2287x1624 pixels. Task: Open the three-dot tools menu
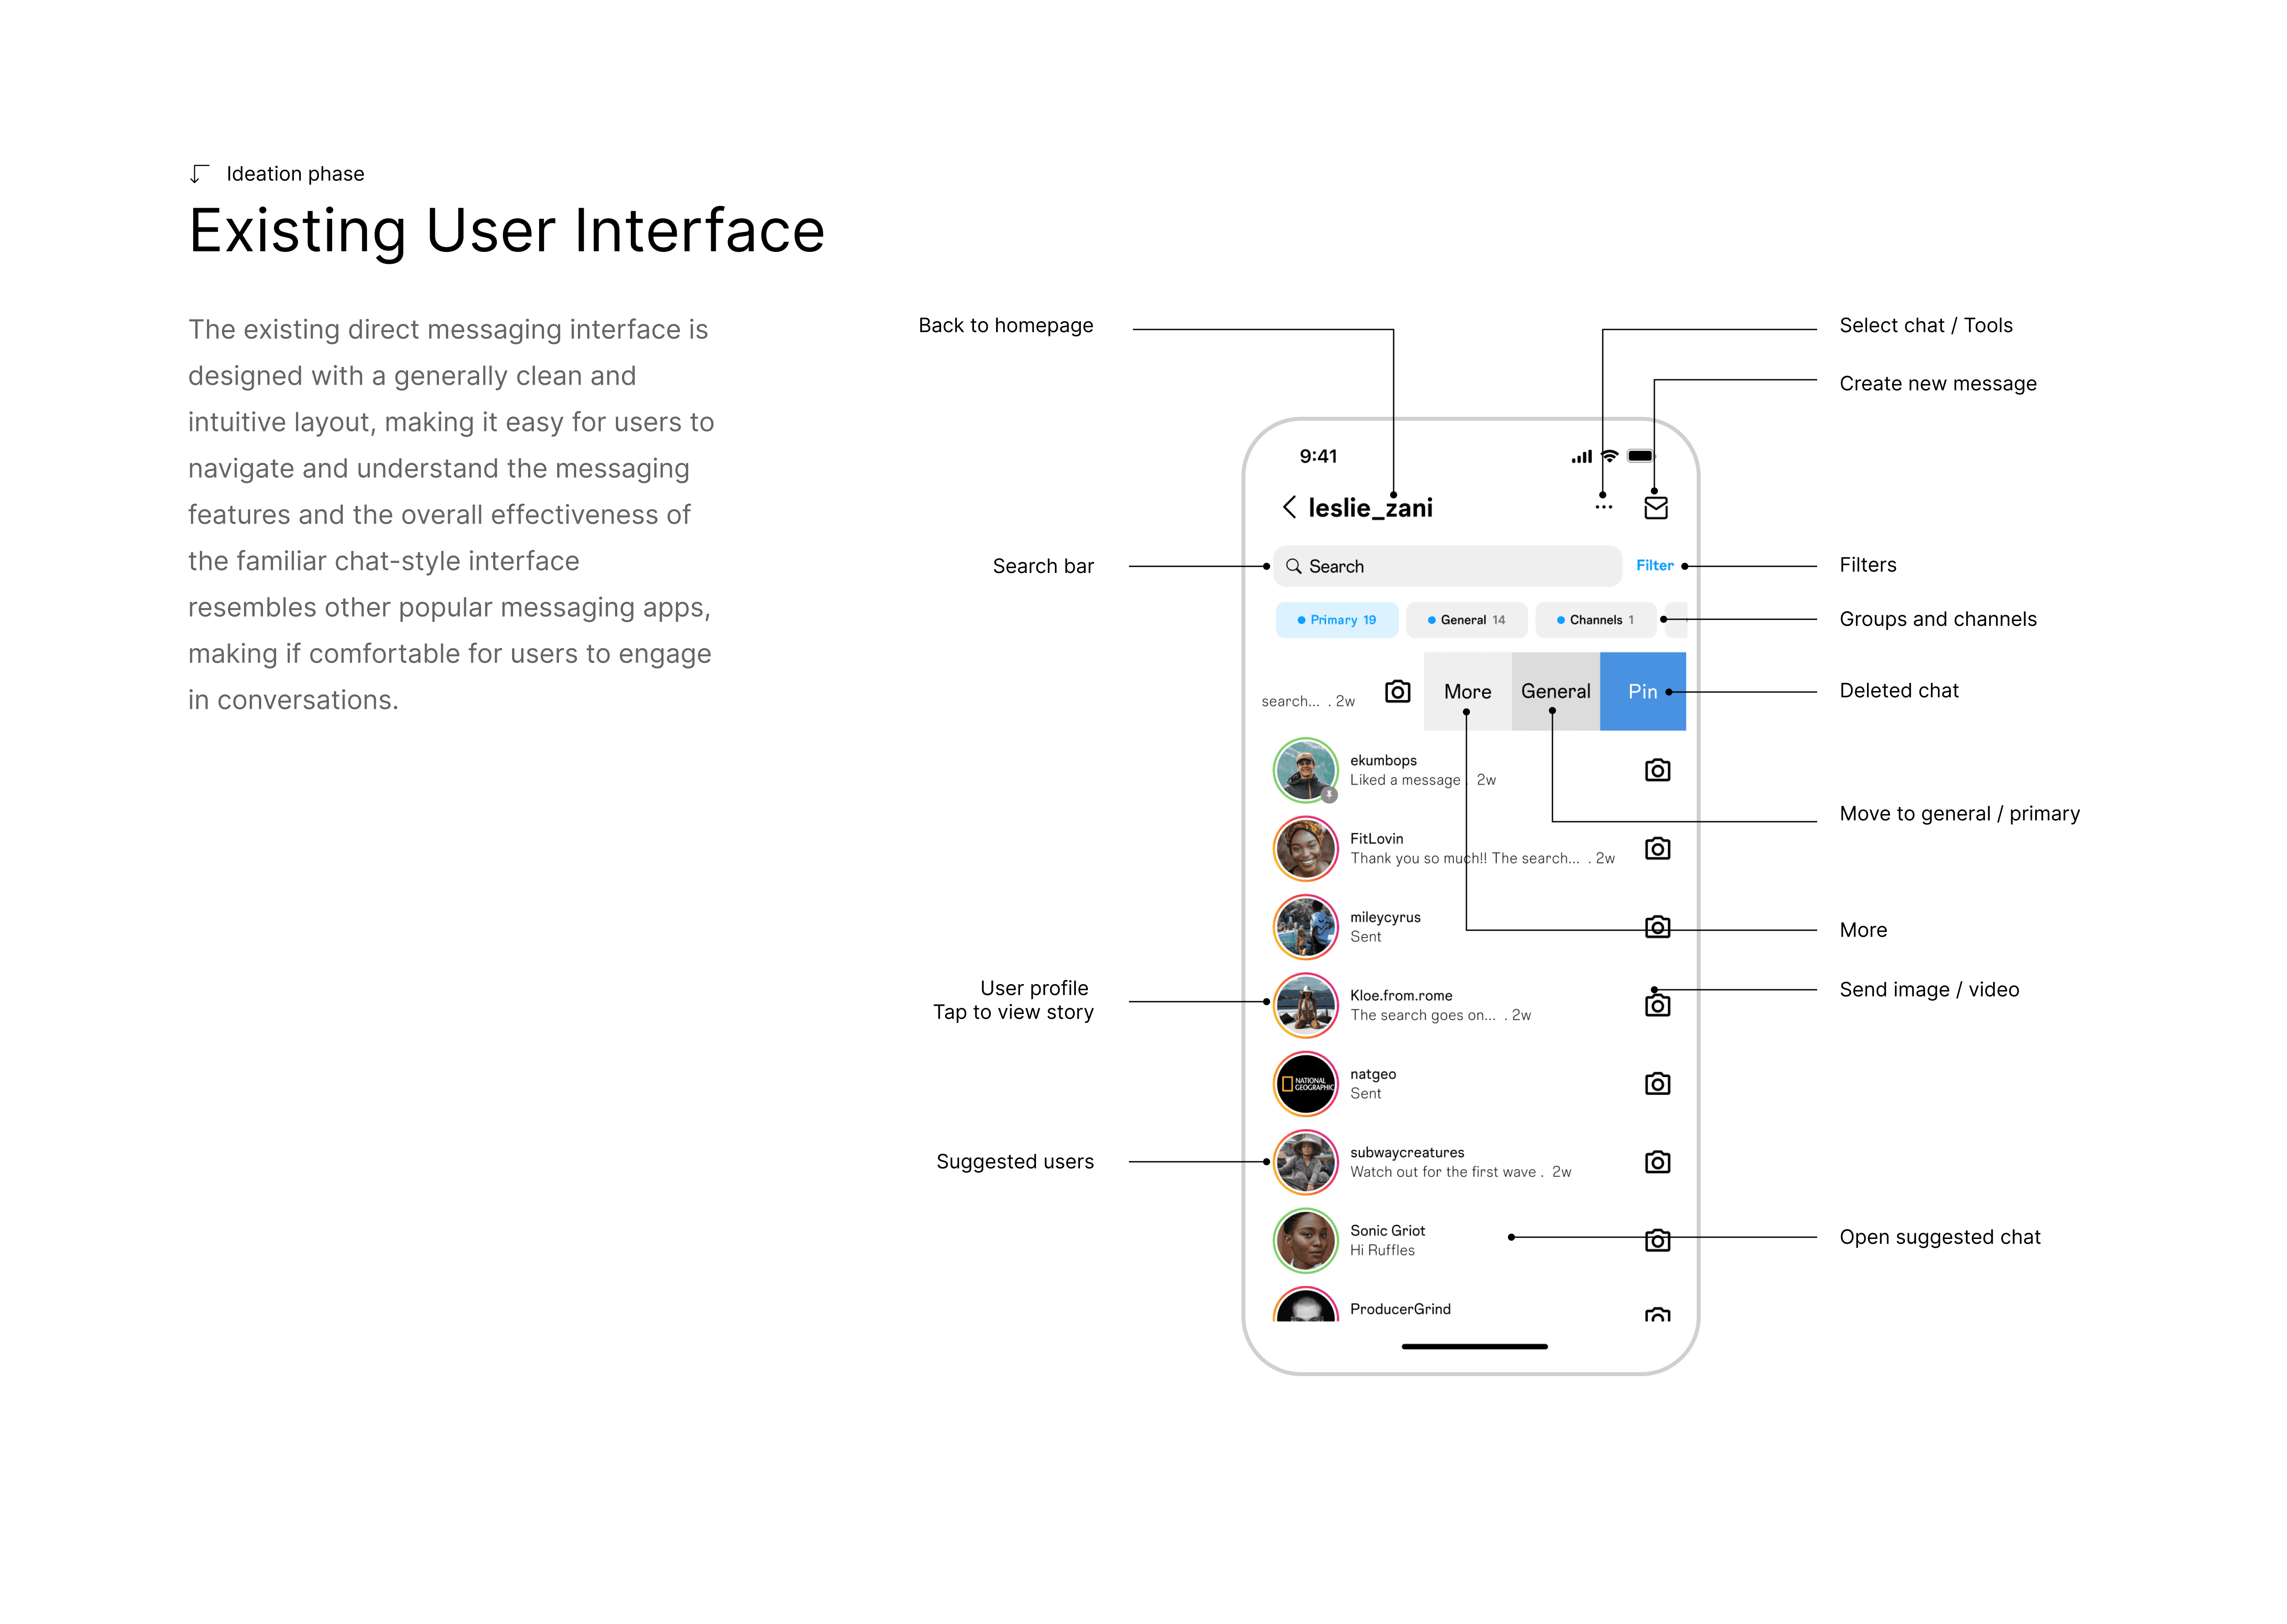click(1603, 507)
